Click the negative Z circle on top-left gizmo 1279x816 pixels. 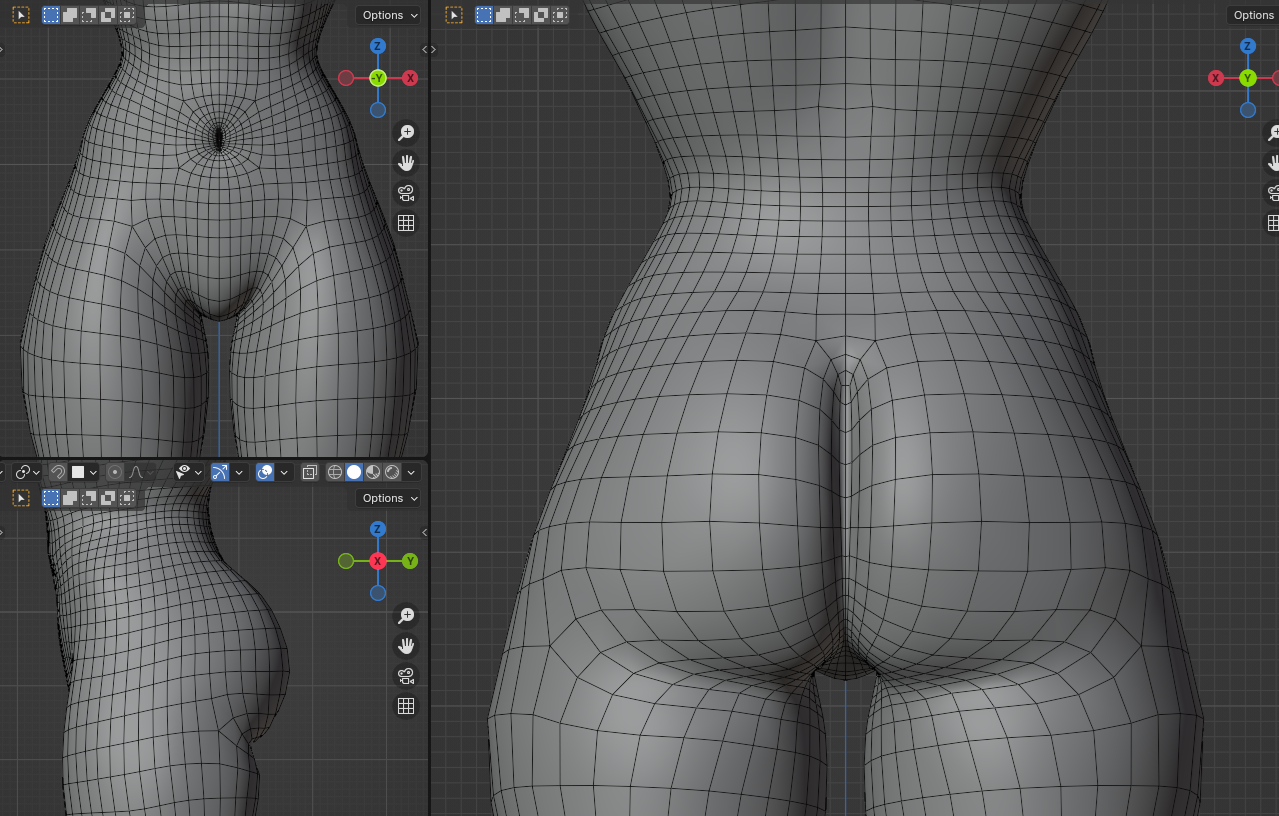point(378,110)
